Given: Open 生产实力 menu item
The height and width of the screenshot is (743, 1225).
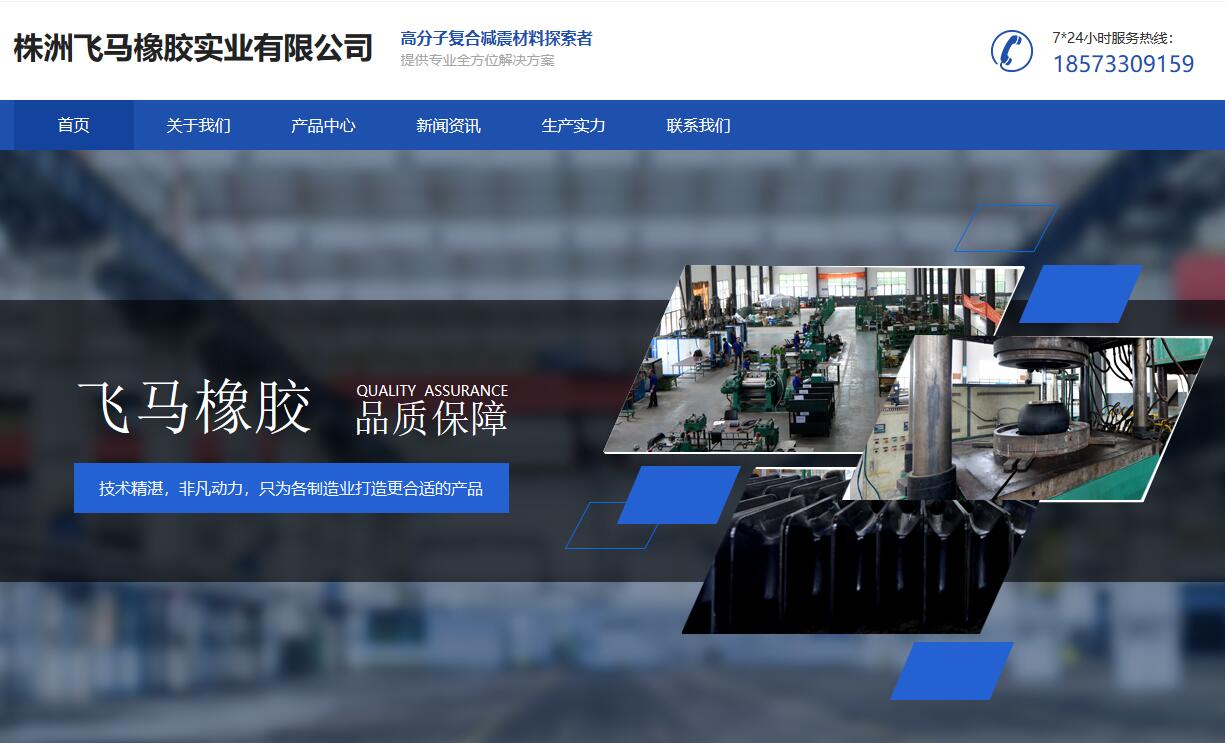Looking at the screenshot, I should coord(573,125).
